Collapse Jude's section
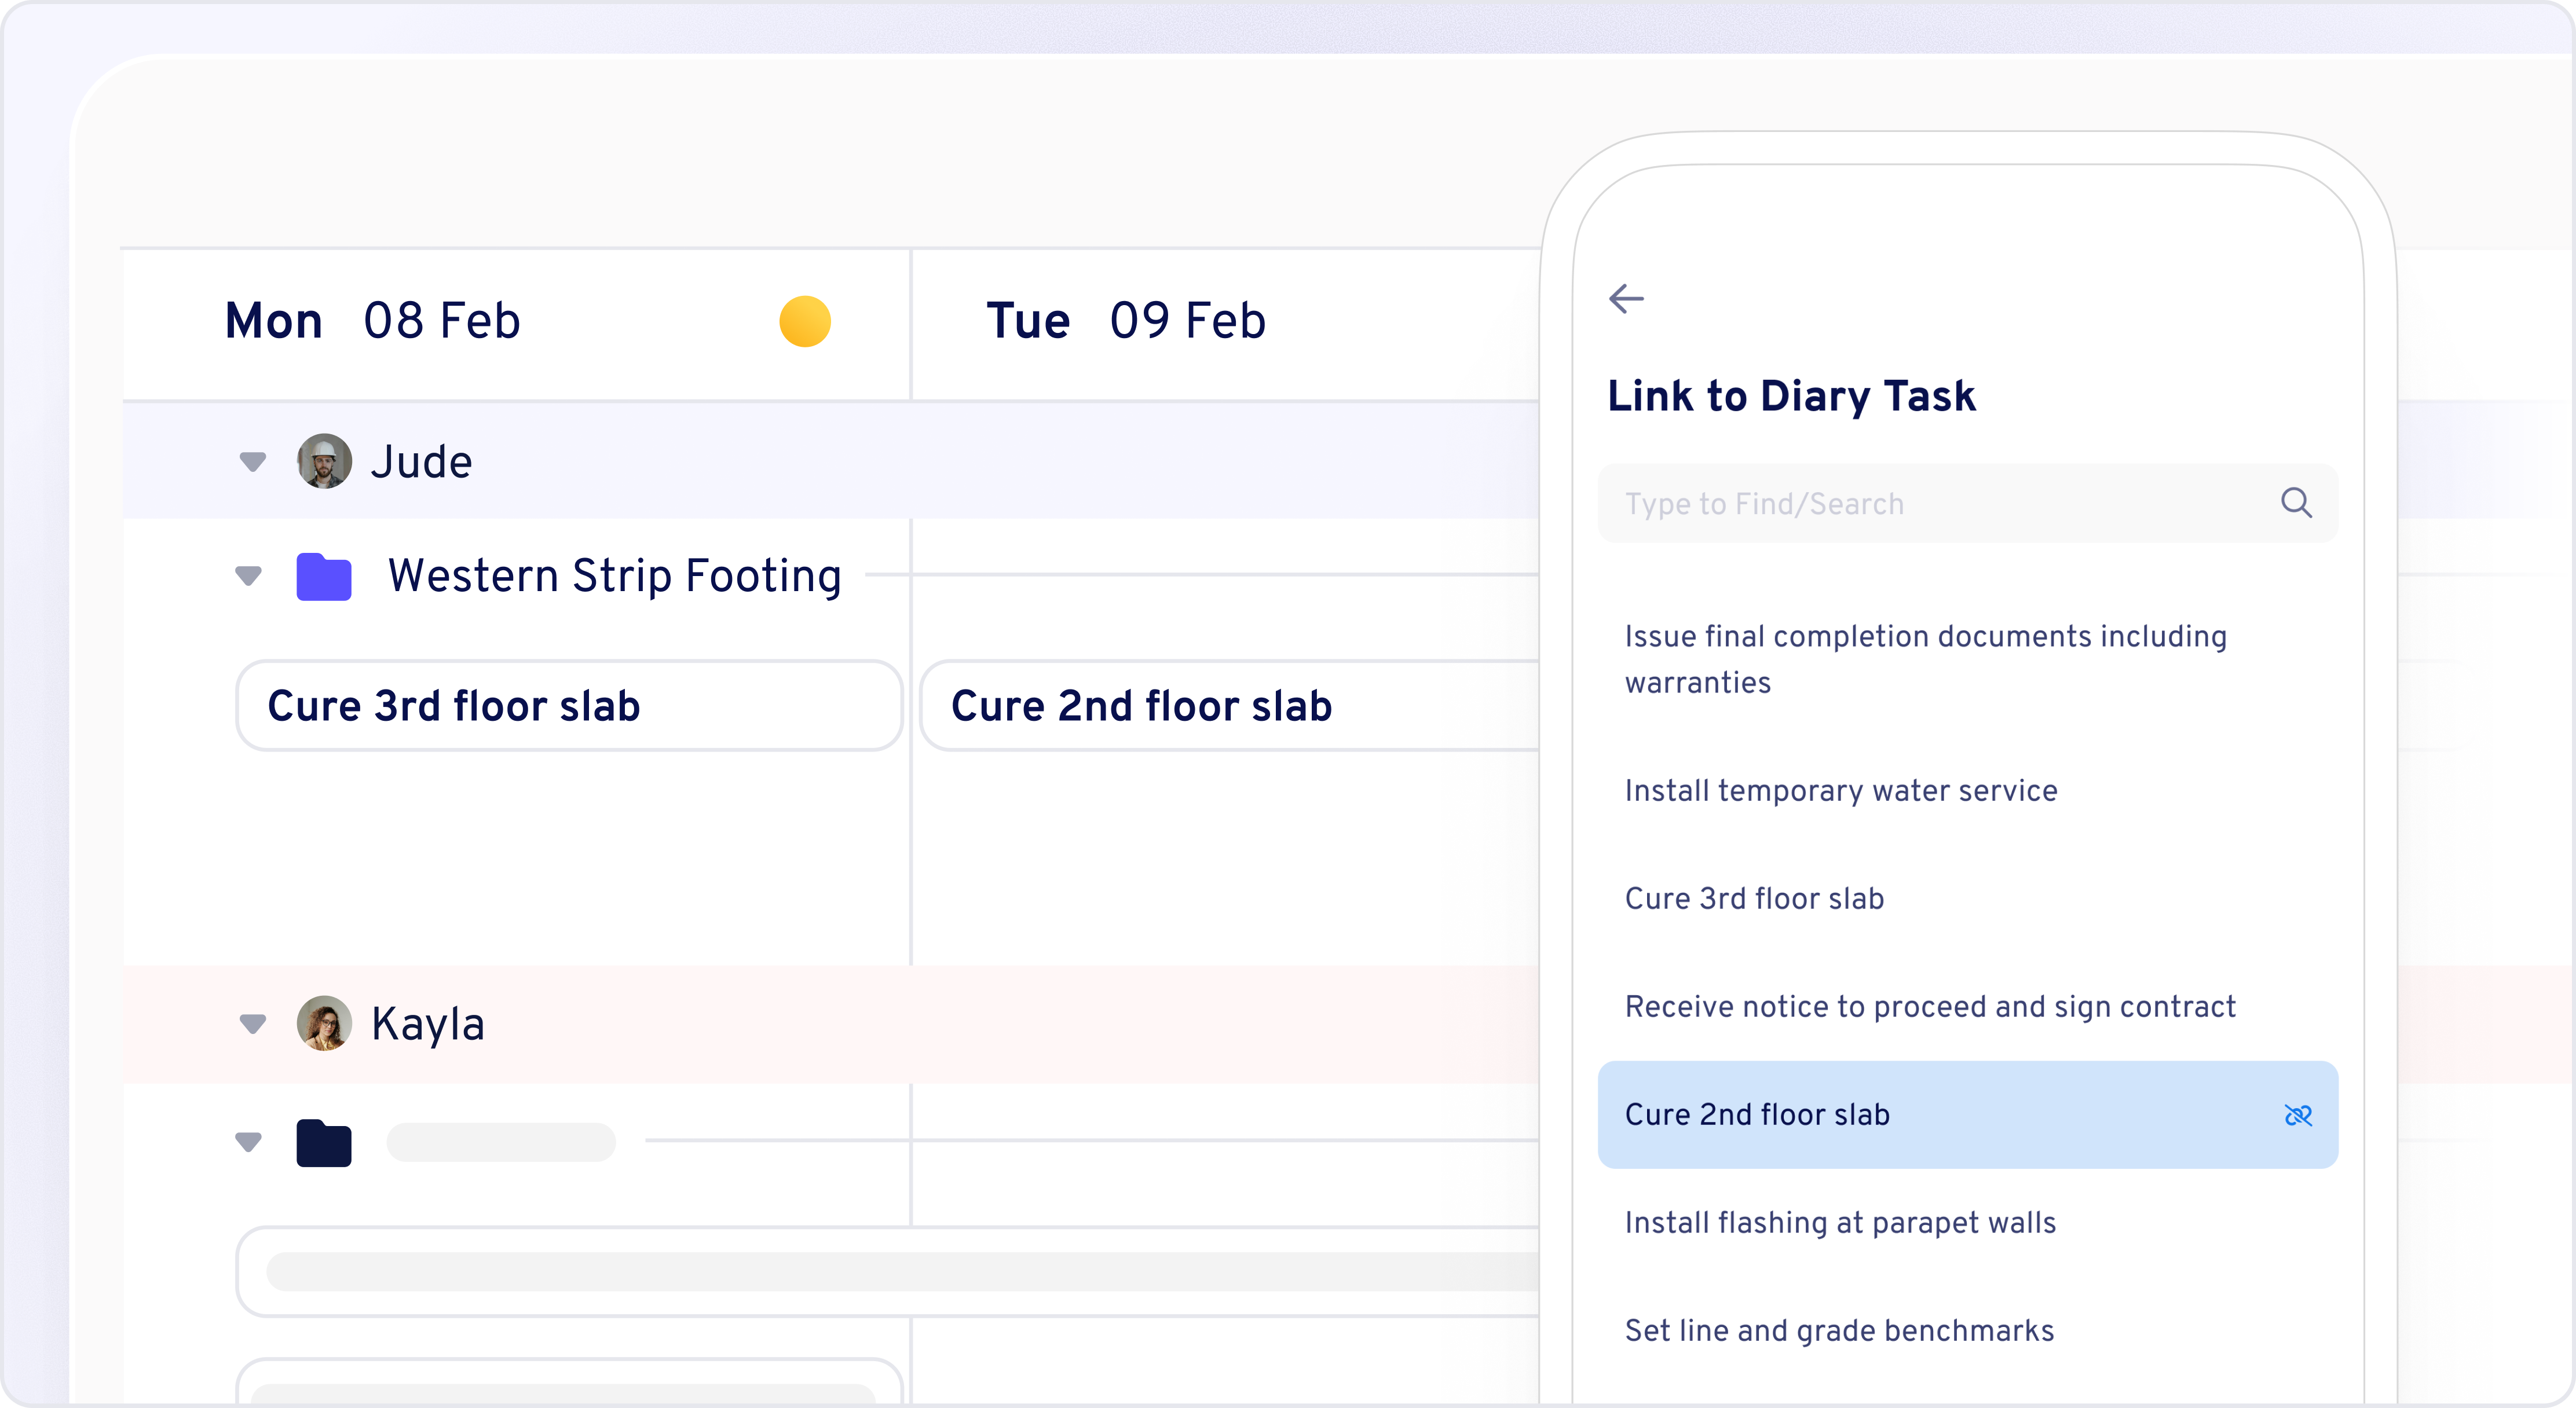The width and height of the screenshot is (2576, 1408). [x=253, y=461]
